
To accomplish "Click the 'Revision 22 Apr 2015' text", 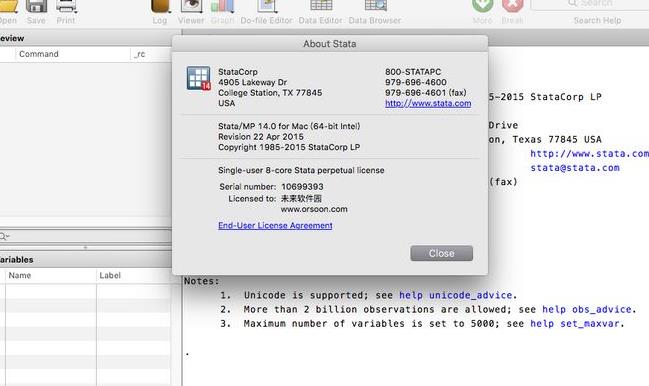I will coord(261,137).
